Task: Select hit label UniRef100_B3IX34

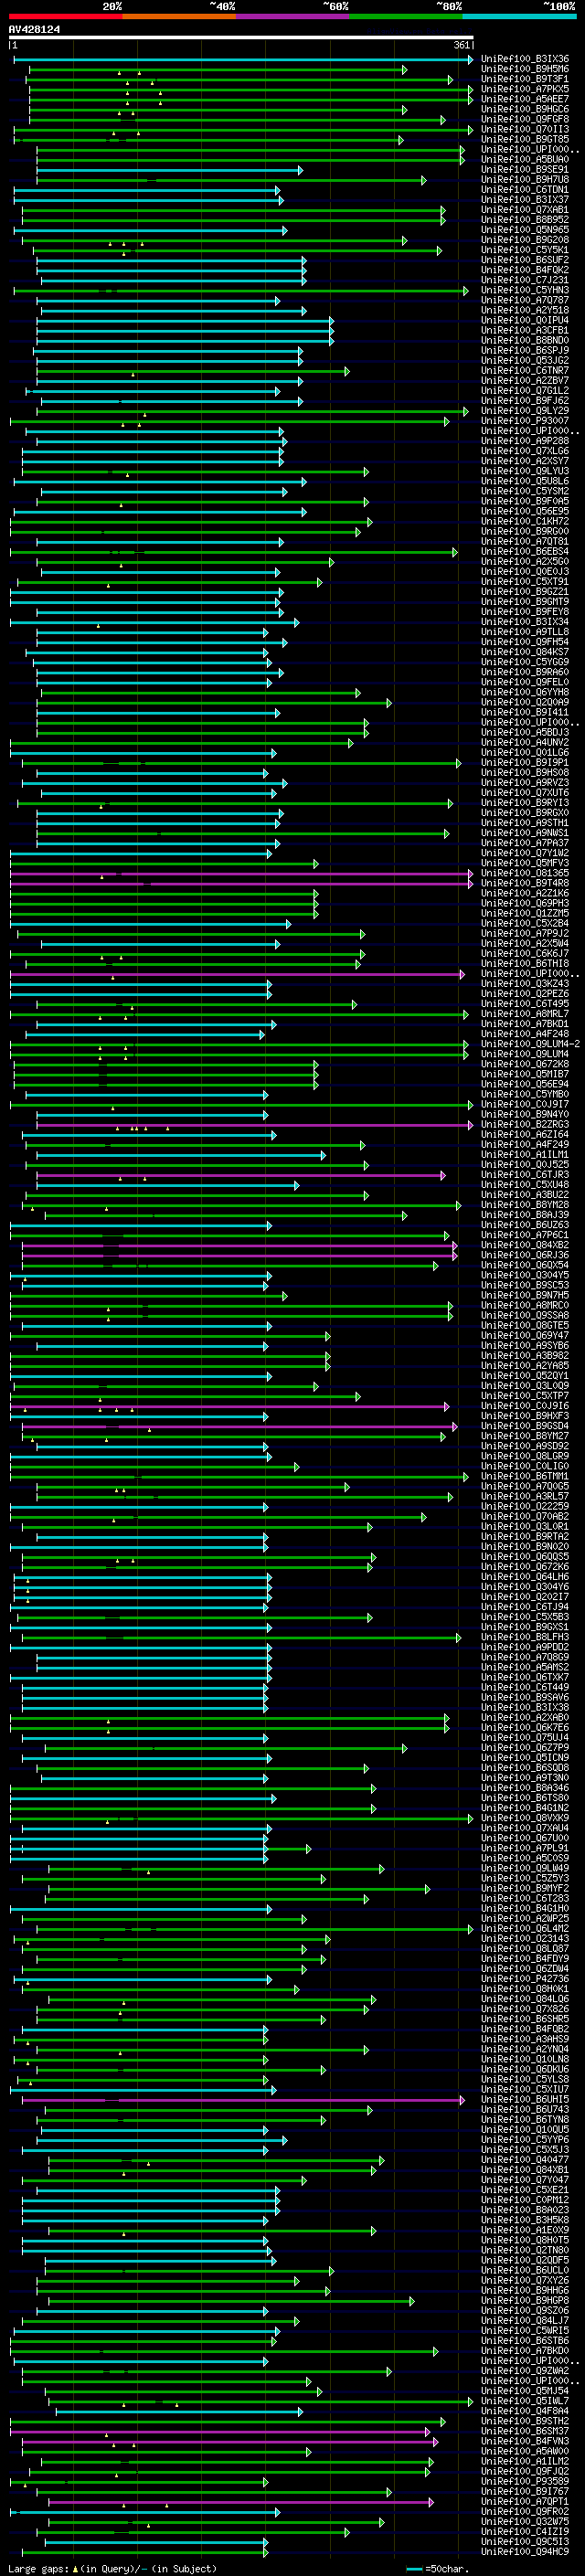Action: coord(525,622)
